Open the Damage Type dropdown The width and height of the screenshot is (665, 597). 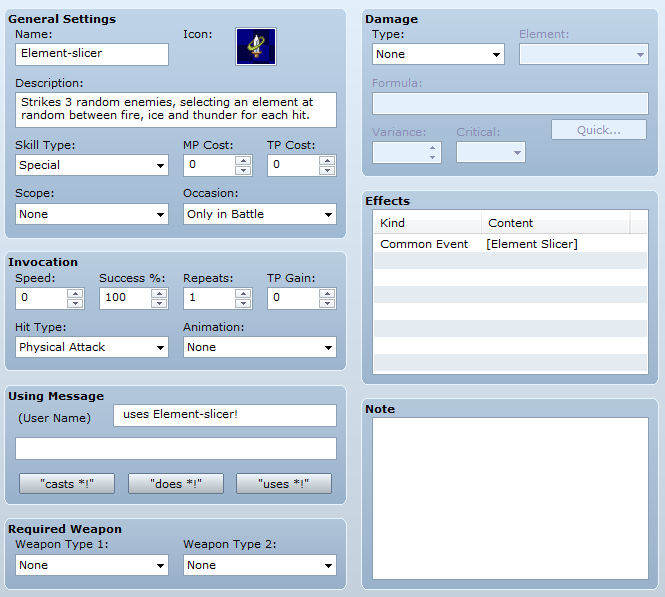click(438, 54)
